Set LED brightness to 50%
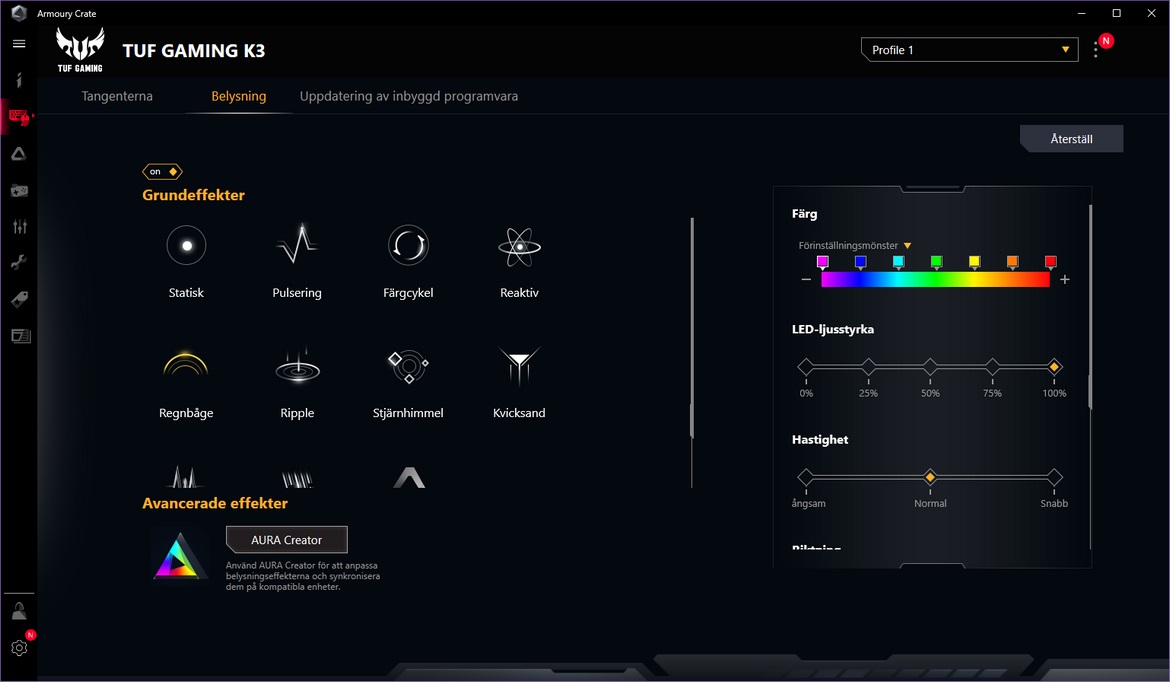Screen dimensions: 1170x682 [930, 366]
